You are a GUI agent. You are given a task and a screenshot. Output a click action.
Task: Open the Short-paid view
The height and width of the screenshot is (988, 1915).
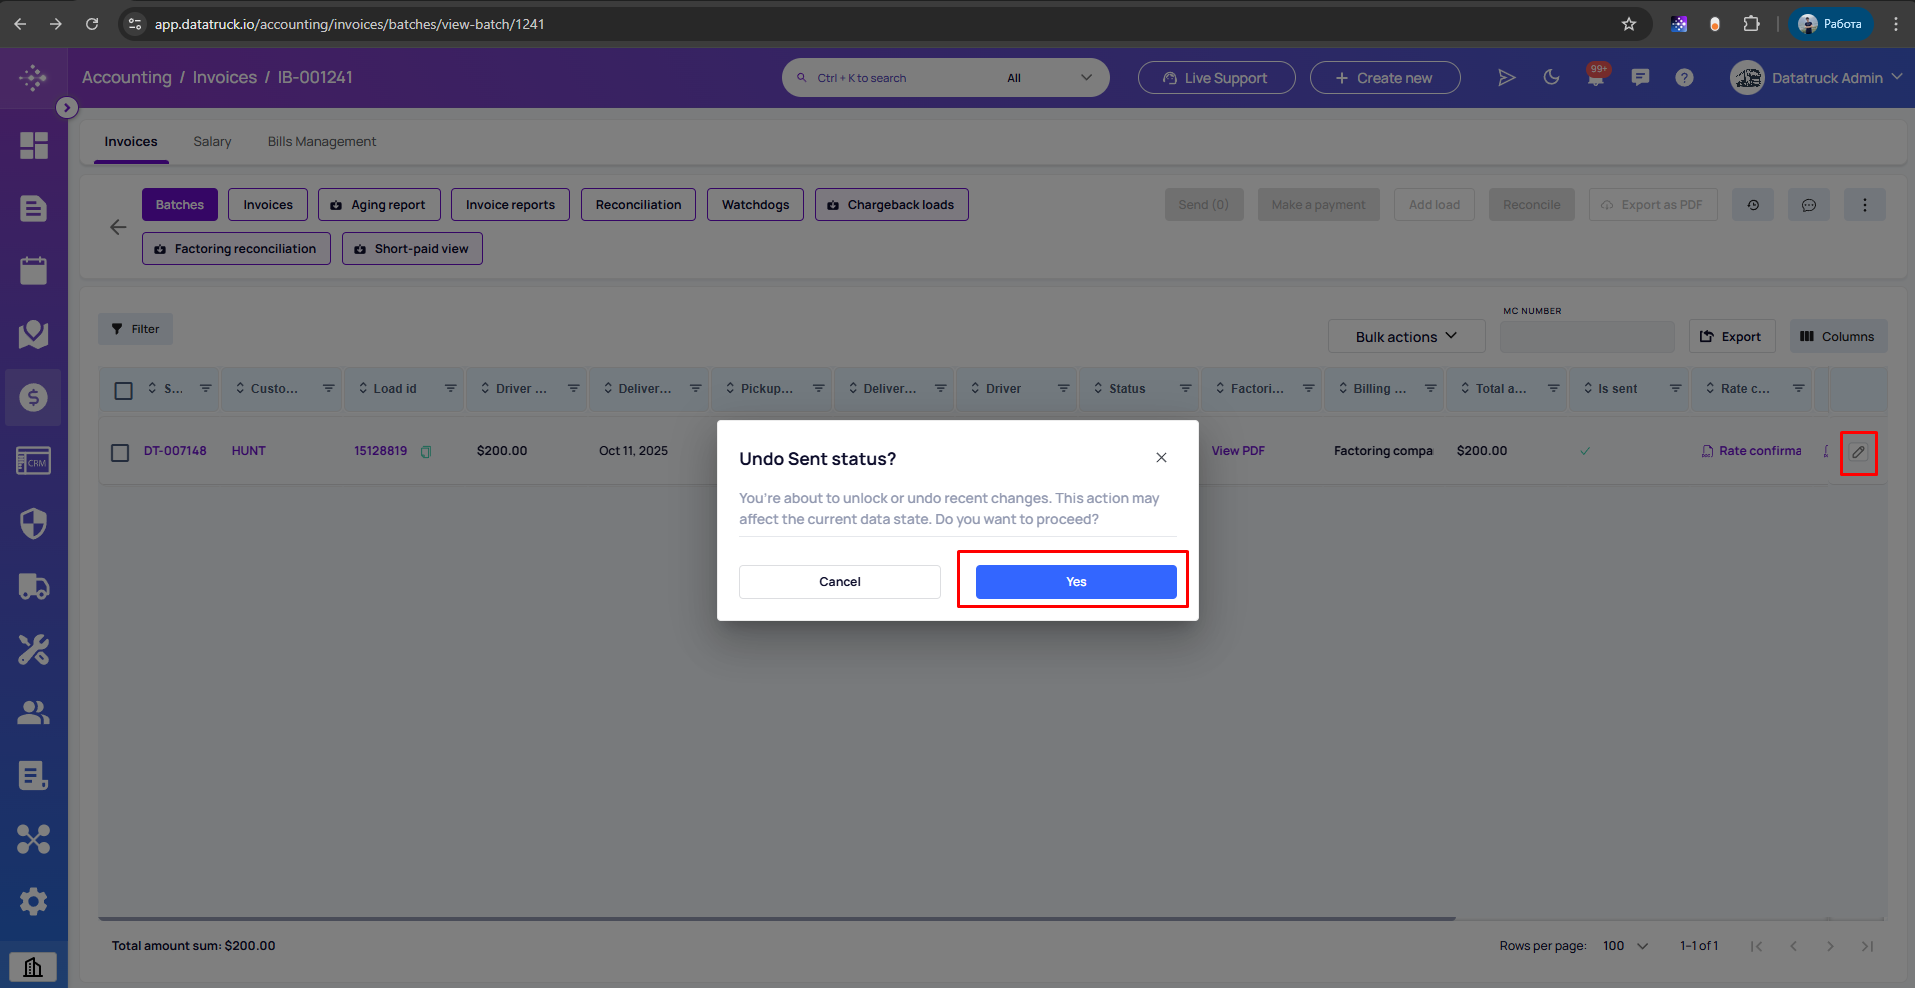(412, 249)
